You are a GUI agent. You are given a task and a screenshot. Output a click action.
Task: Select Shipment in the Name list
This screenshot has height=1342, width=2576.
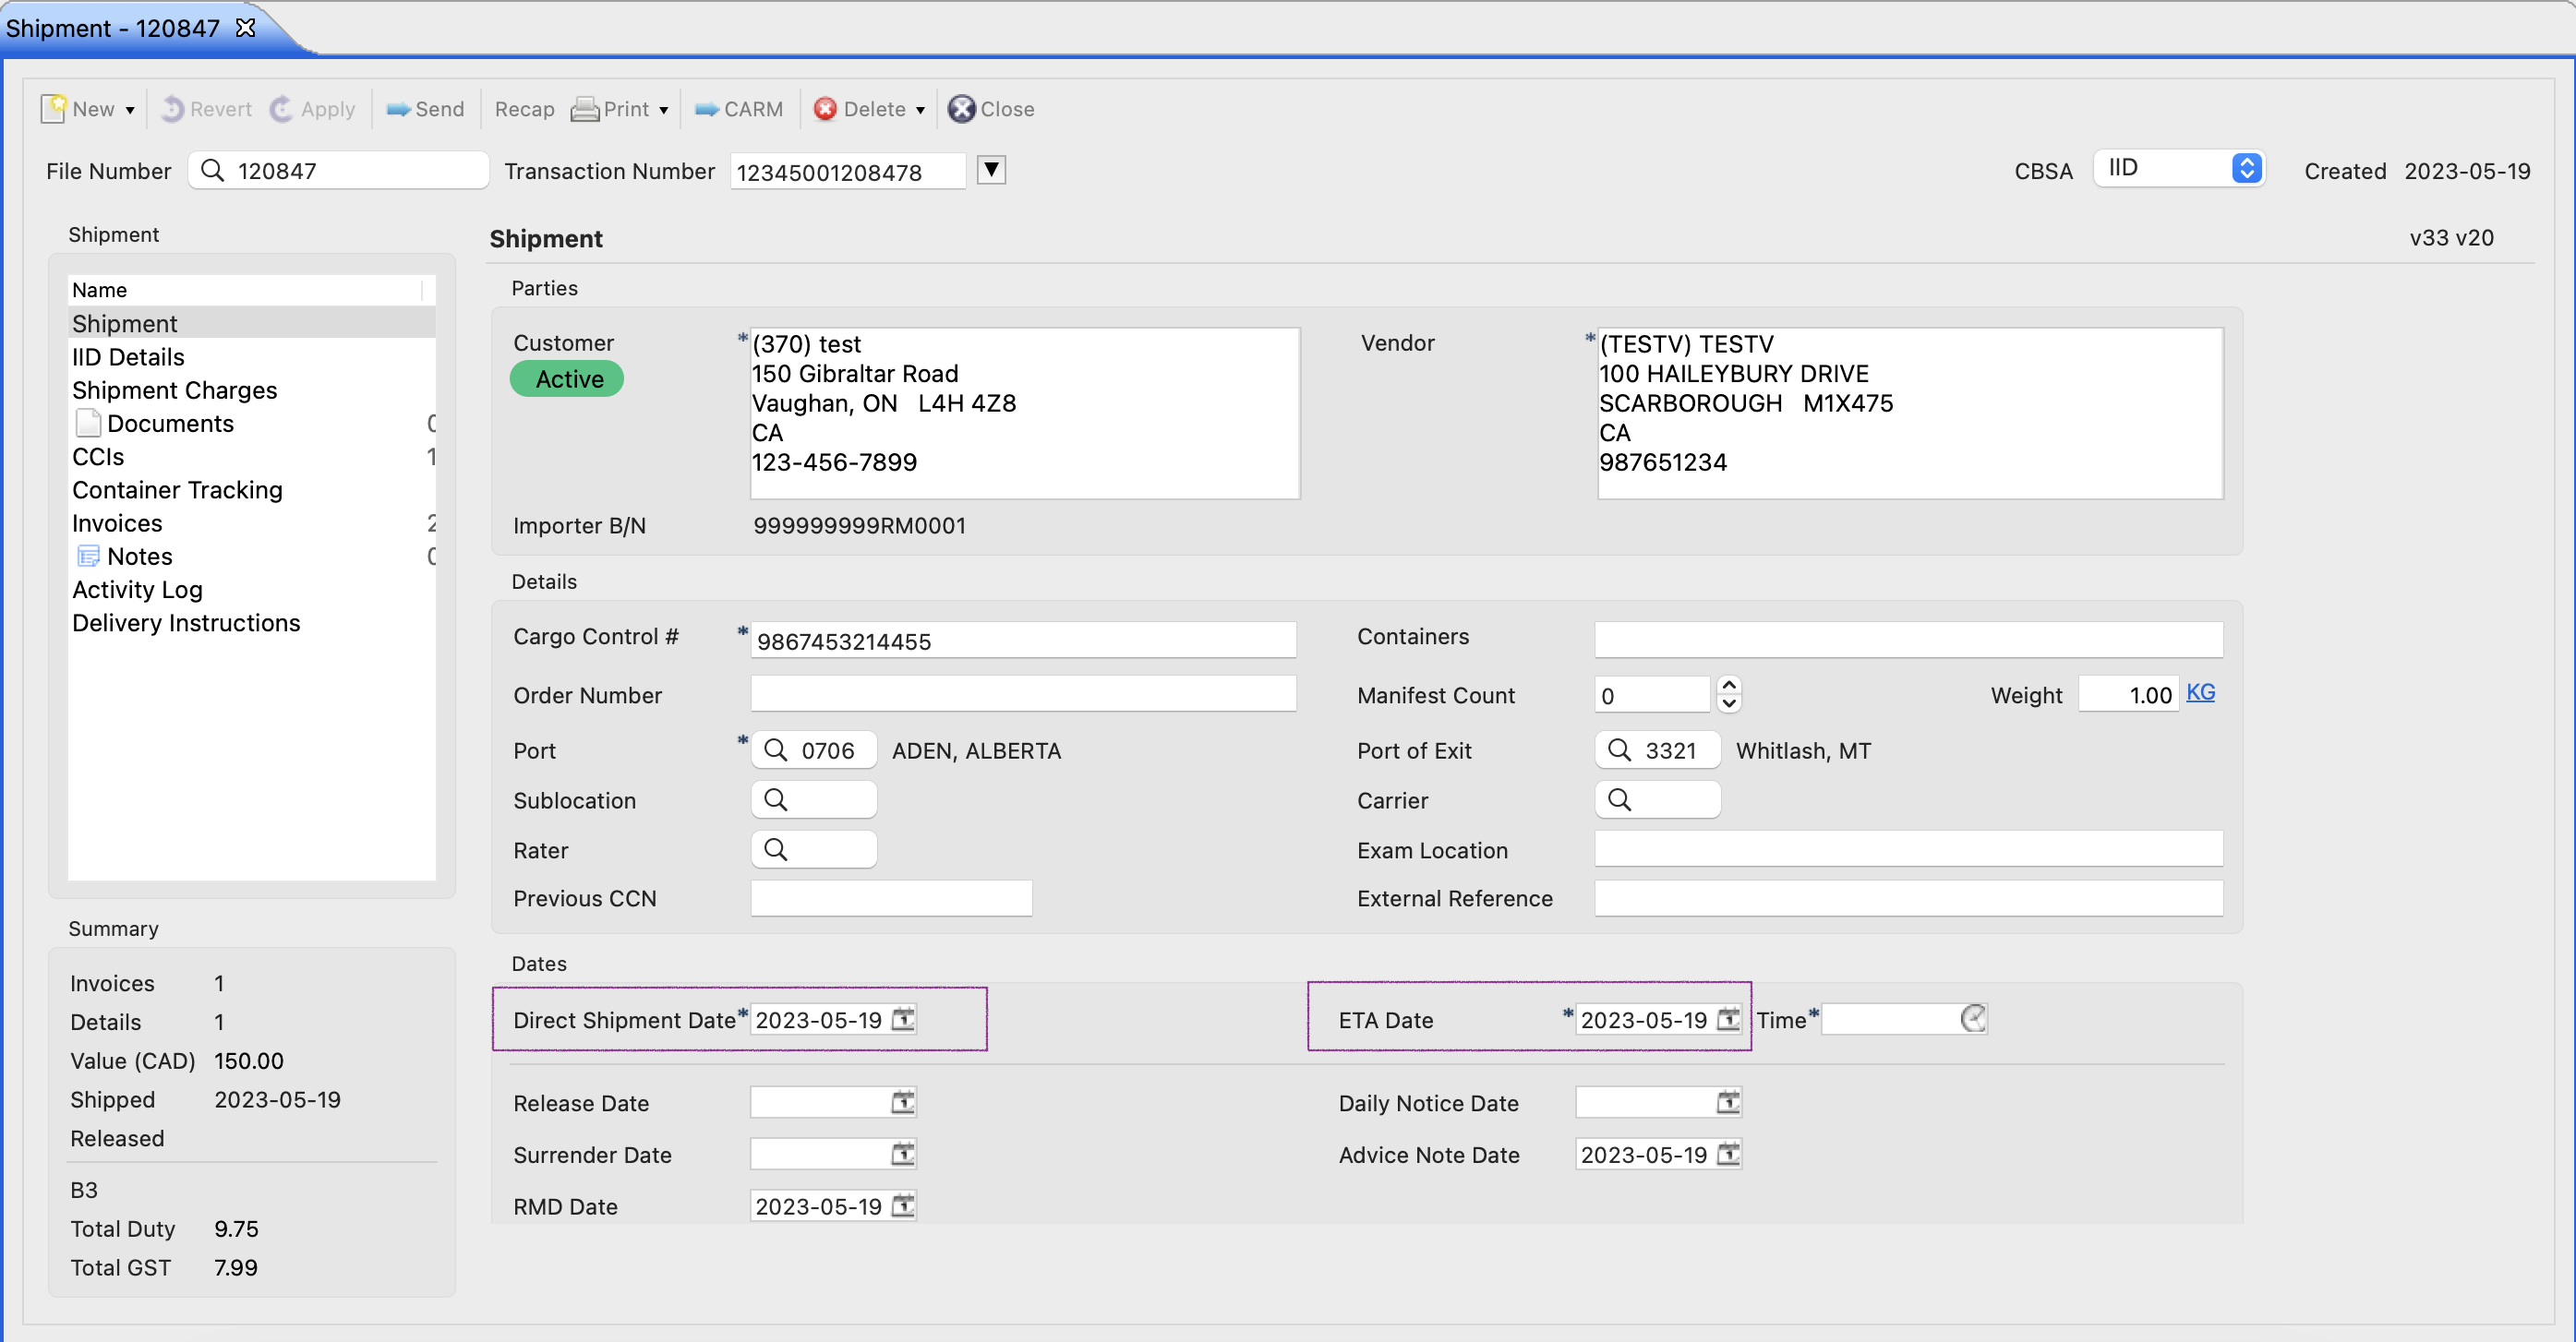click(251, 323)
